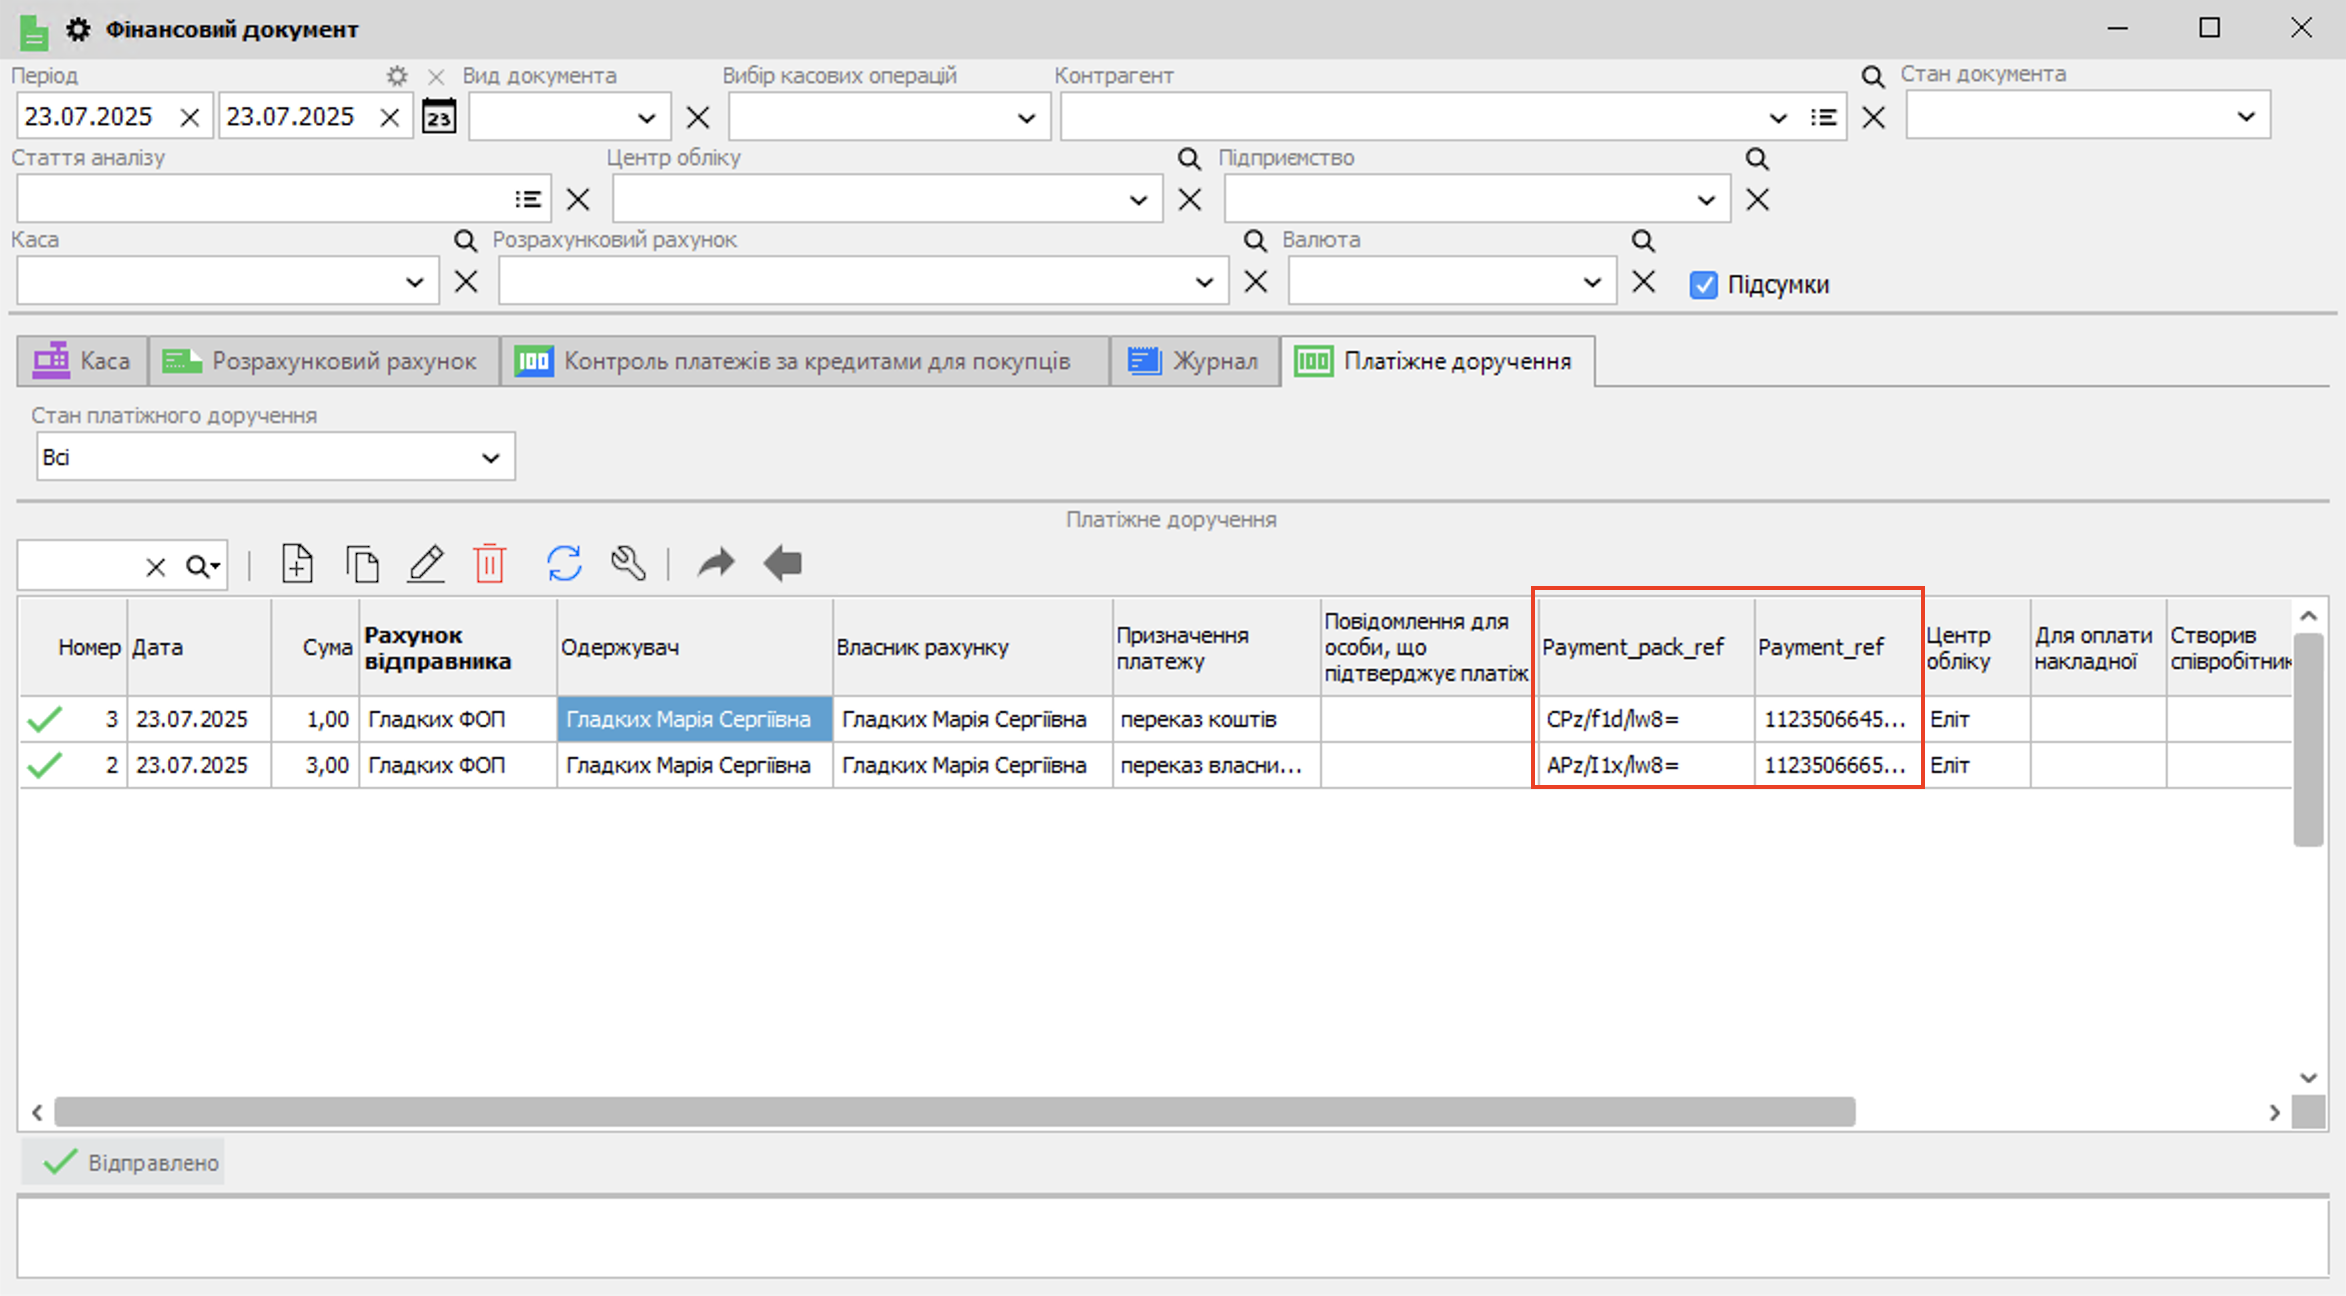Click the copy document toolbar icon
2346x1296 pixels.
[x=362, y=564]
